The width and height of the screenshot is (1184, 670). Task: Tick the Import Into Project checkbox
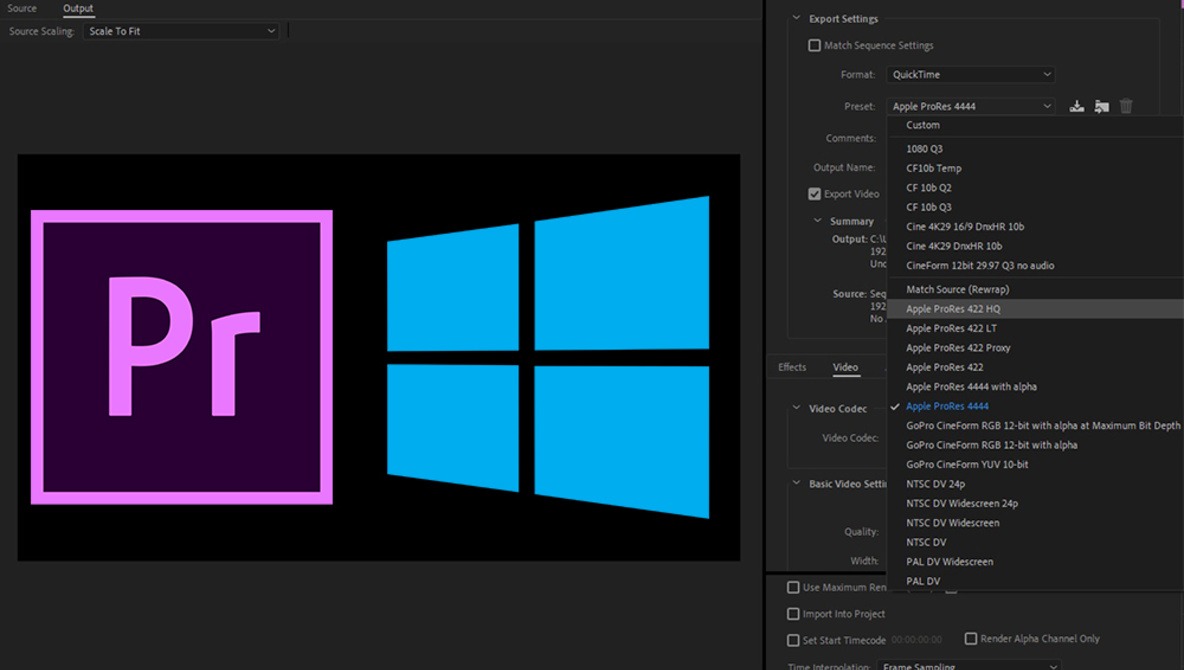(x=793, y=614)
